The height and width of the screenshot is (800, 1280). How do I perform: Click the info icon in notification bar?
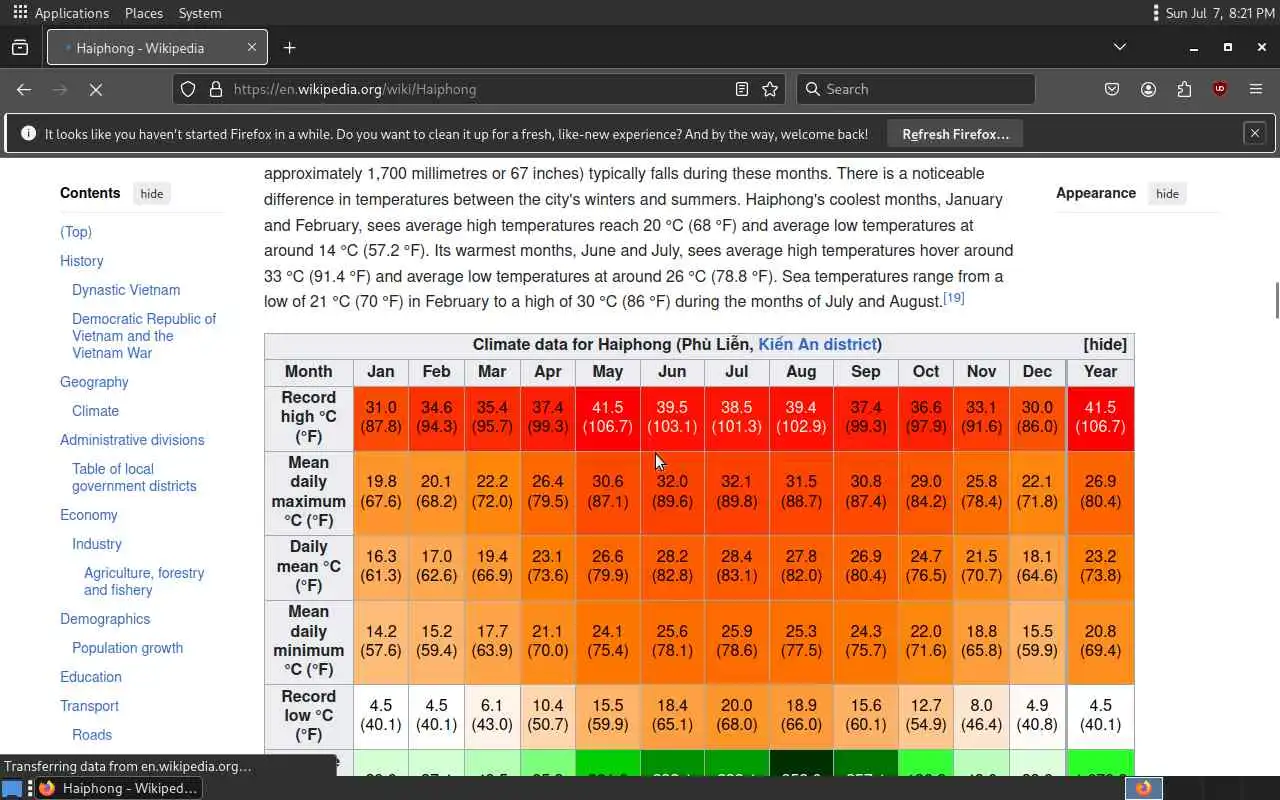(x=28, y=133)
